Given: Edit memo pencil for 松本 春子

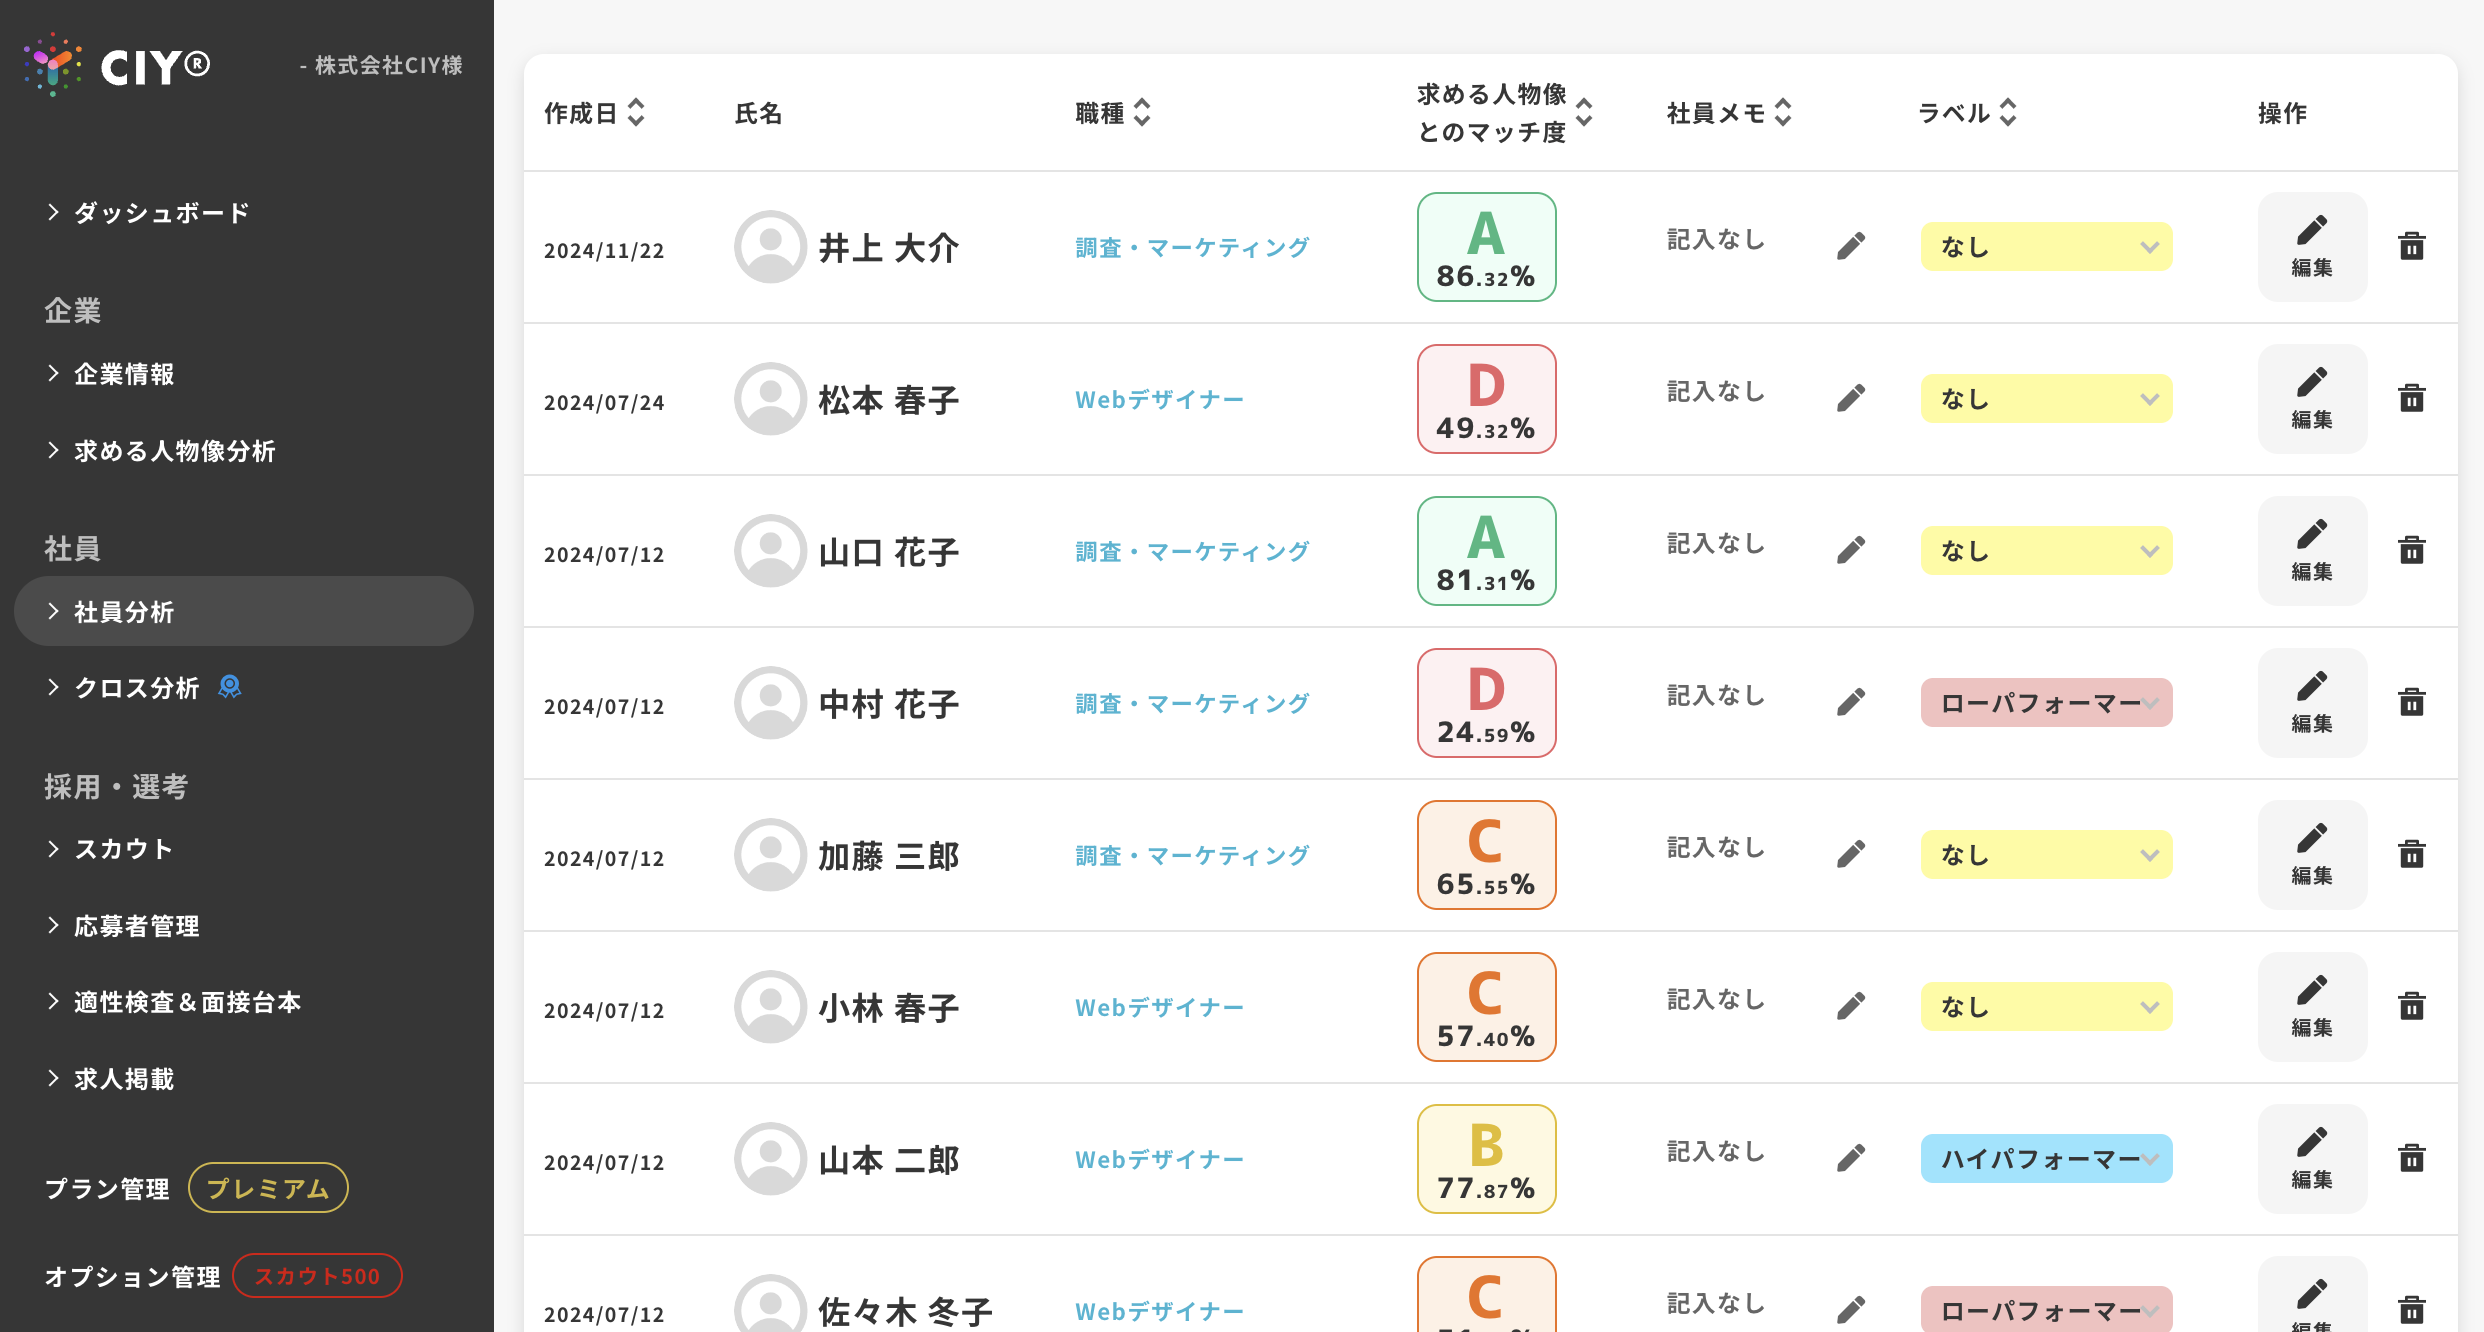Looking at the screenshot, I should (x=1851, y=398).
